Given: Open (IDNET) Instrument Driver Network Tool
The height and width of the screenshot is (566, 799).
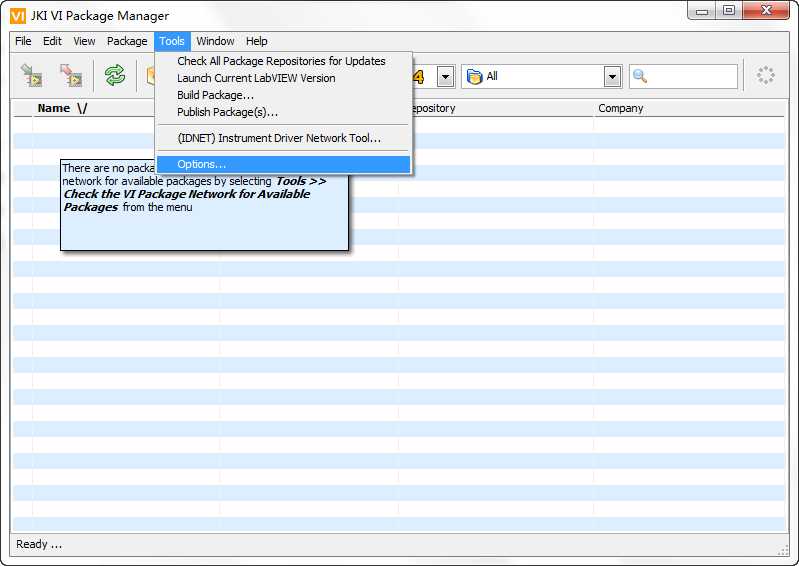Looking at the screenshot, I should click(x=283, y=138).
